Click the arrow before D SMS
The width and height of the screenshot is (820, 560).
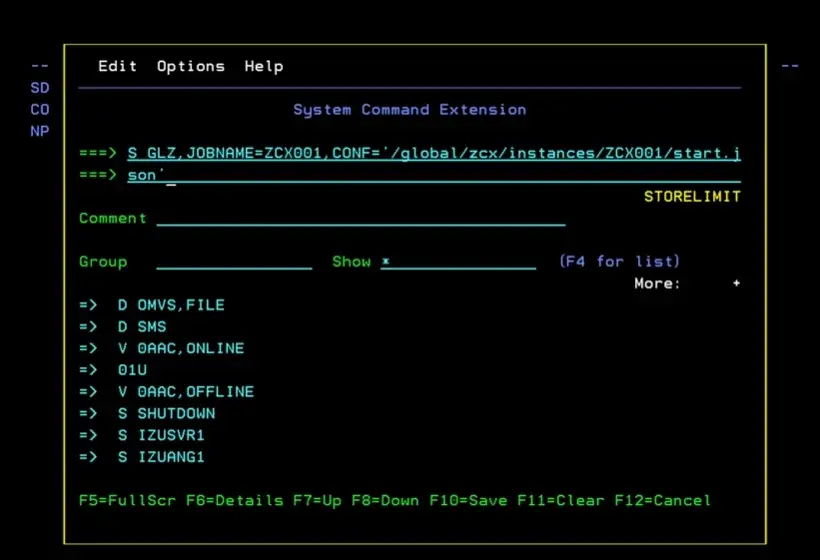88,327
